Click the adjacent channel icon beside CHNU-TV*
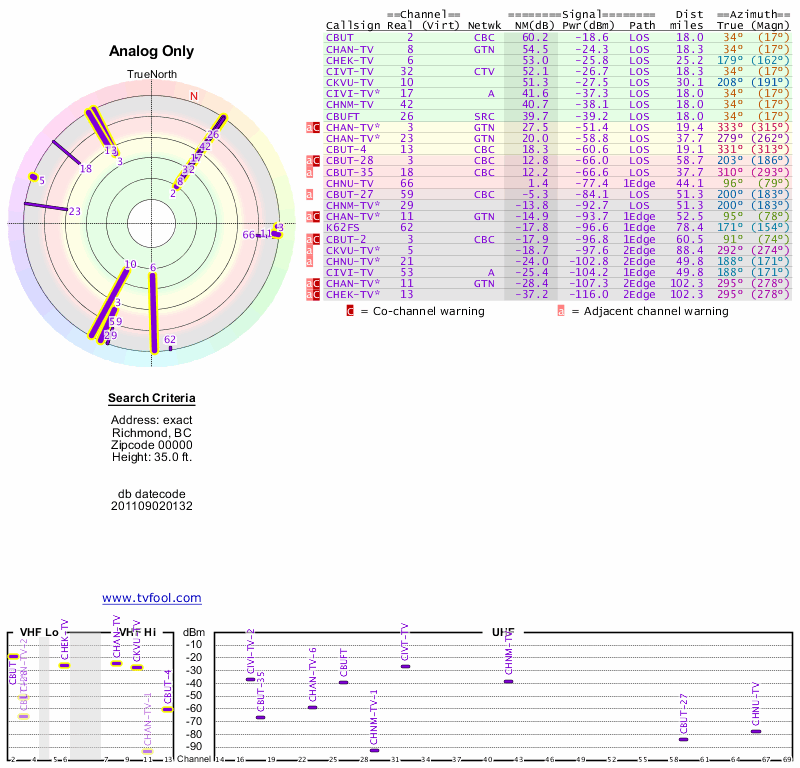Image resolution: width=800 pixels, height=768 pixels. click(311, 261)
